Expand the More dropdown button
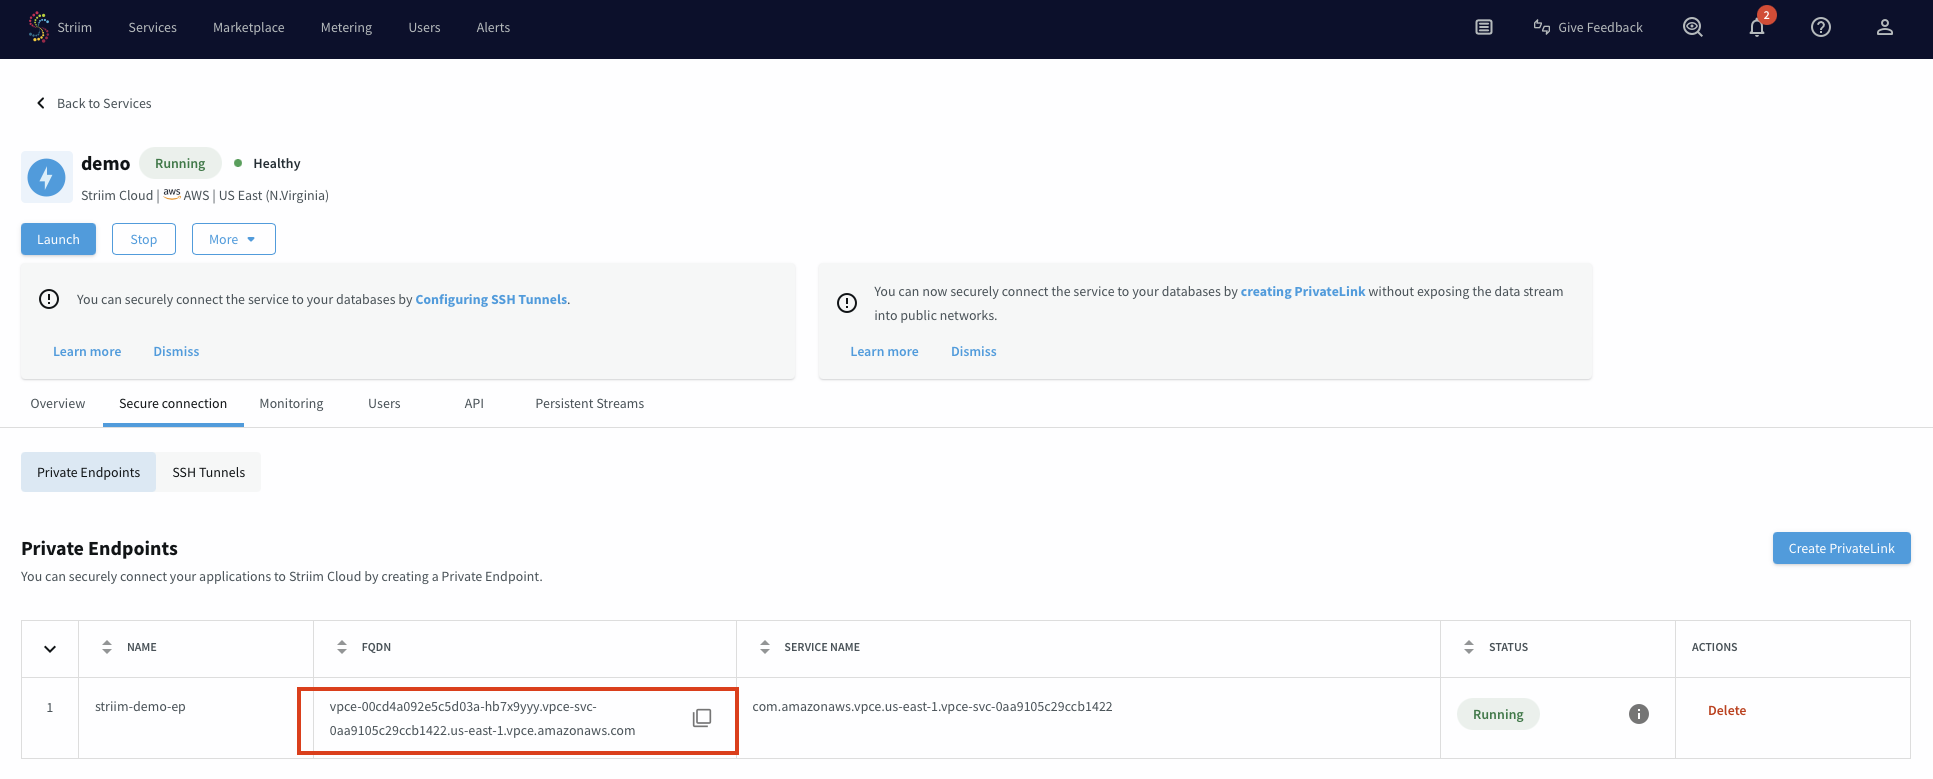1933x779 pixels. (233, 240)
